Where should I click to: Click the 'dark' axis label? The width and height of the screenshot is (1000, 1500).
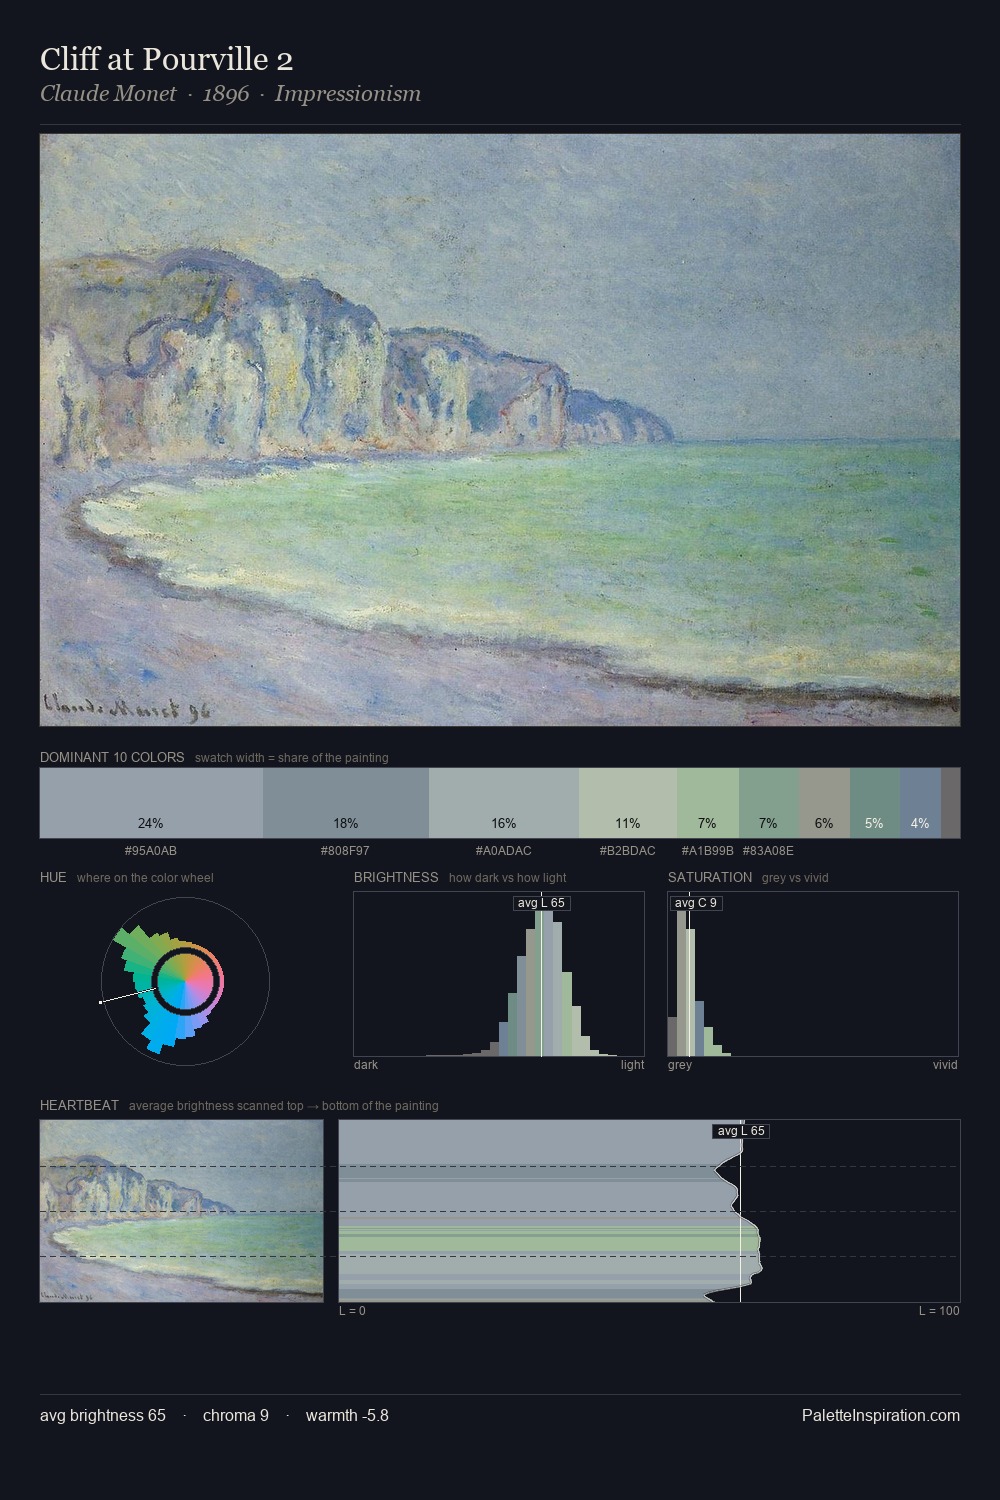(366, 1065)
